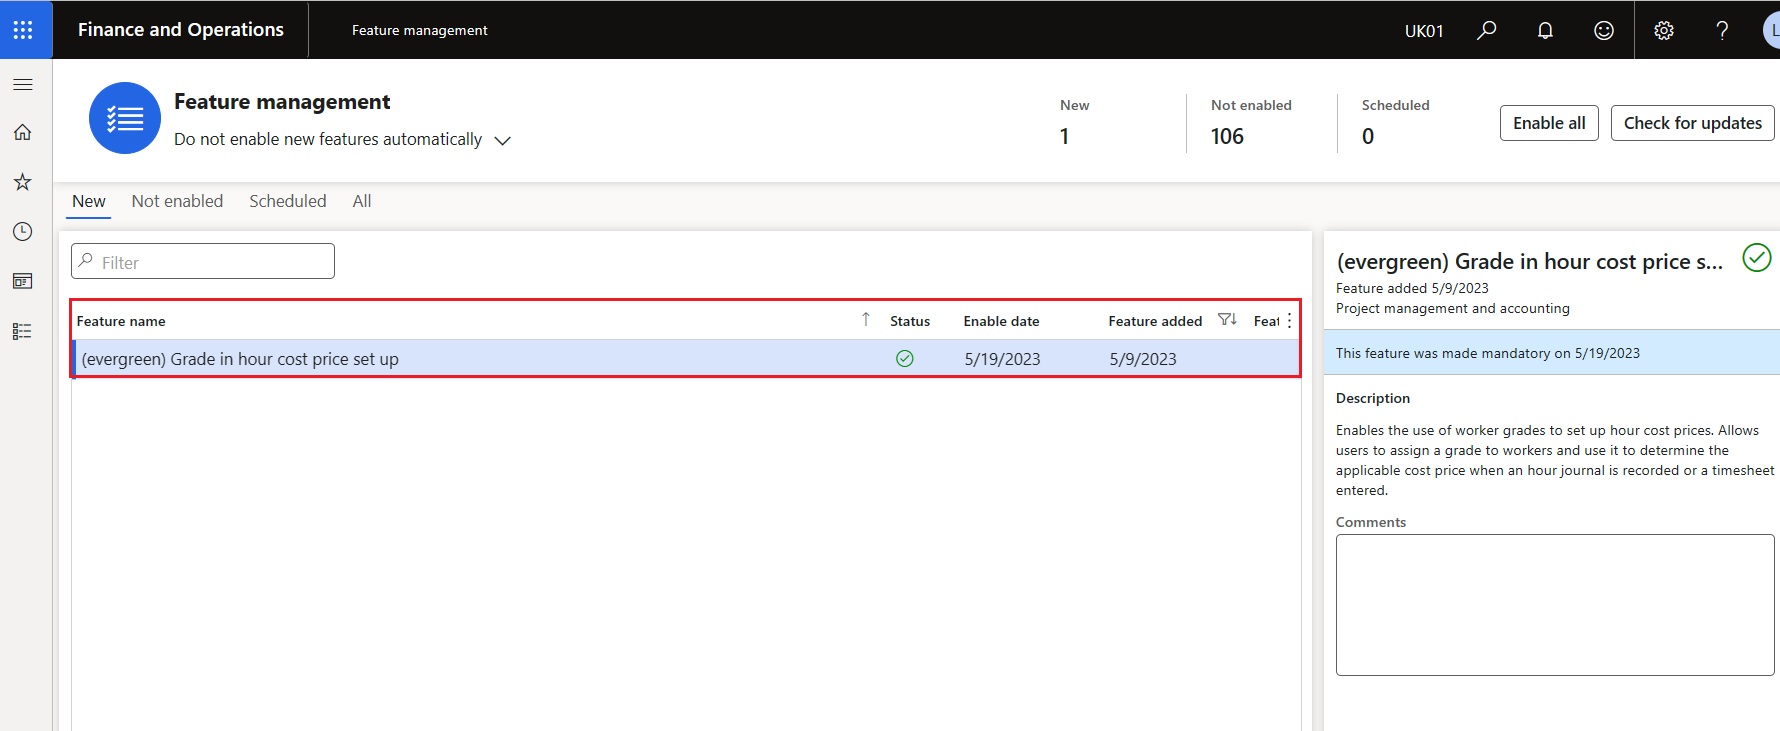Screen dimensions: 1780x731
Task: Click the Enable date 5/19/2023 cell
Action: pos(1002,359)
